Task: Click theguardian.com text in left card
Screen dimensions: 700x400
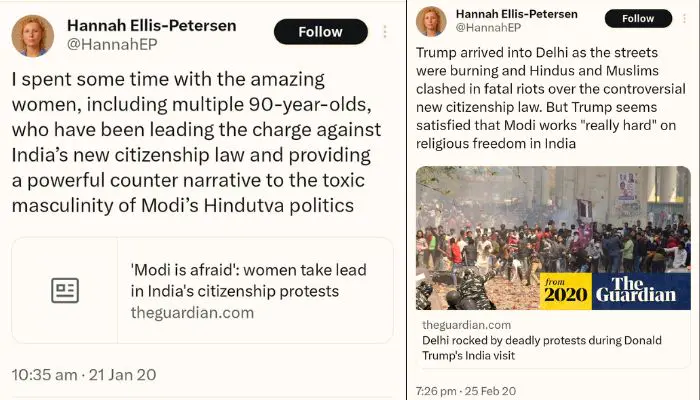Action: (192, 312)
